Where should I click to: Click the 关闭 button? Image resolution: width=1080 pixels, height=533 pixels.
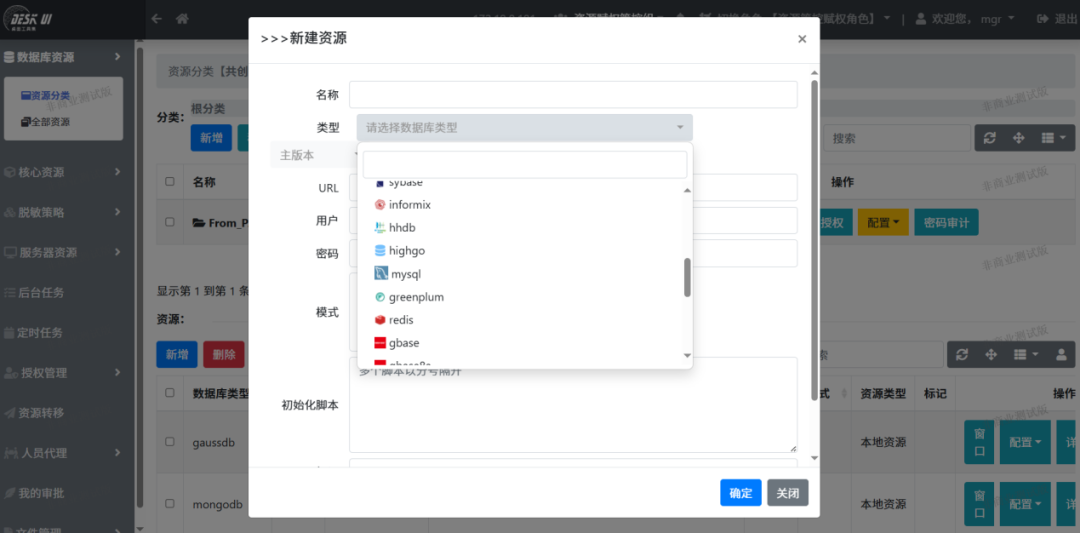(788, 493)
